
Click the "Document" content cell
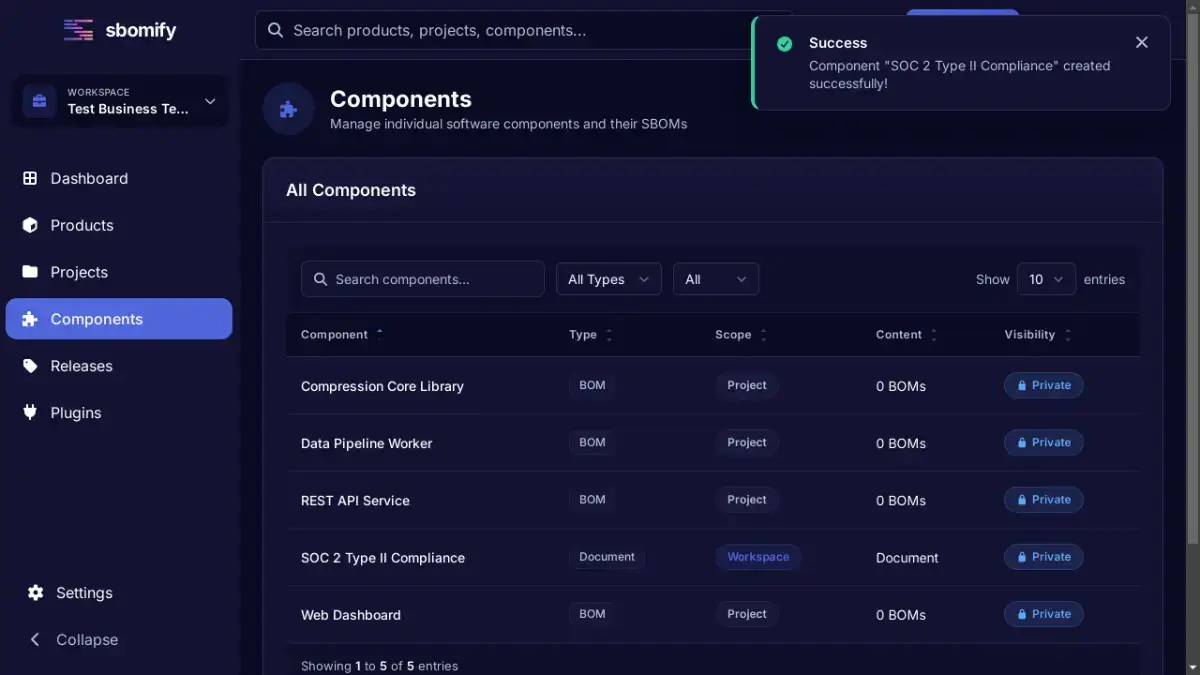907,558
